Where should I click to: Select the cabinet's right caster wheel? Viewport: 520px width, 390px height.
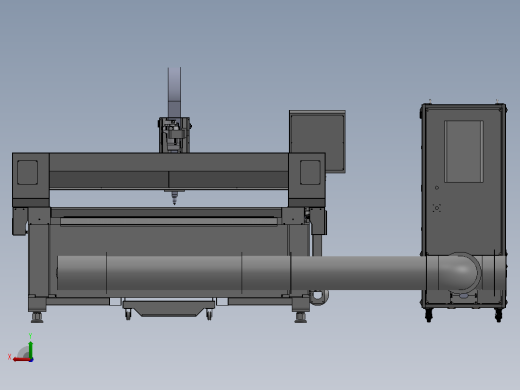point(499,315)
